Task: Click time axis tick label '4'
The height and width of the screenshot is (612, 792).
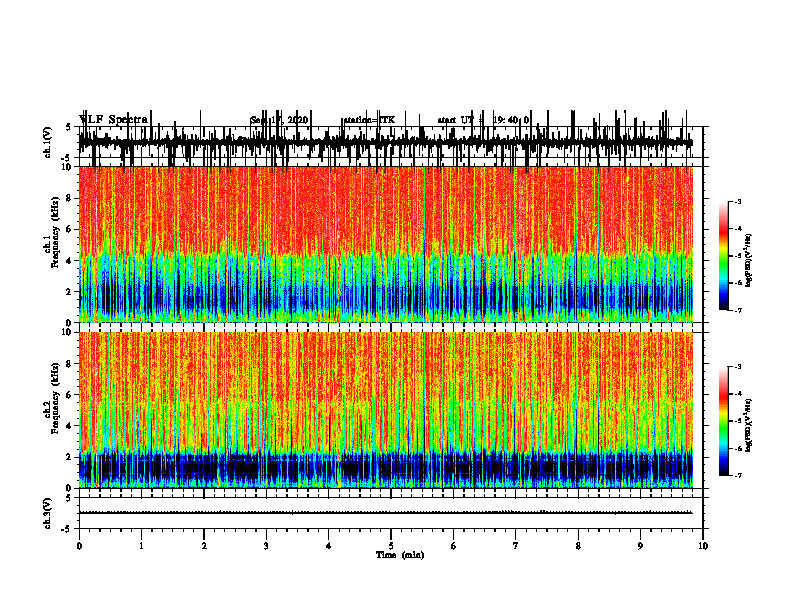Action: click(x=329, y=546)
